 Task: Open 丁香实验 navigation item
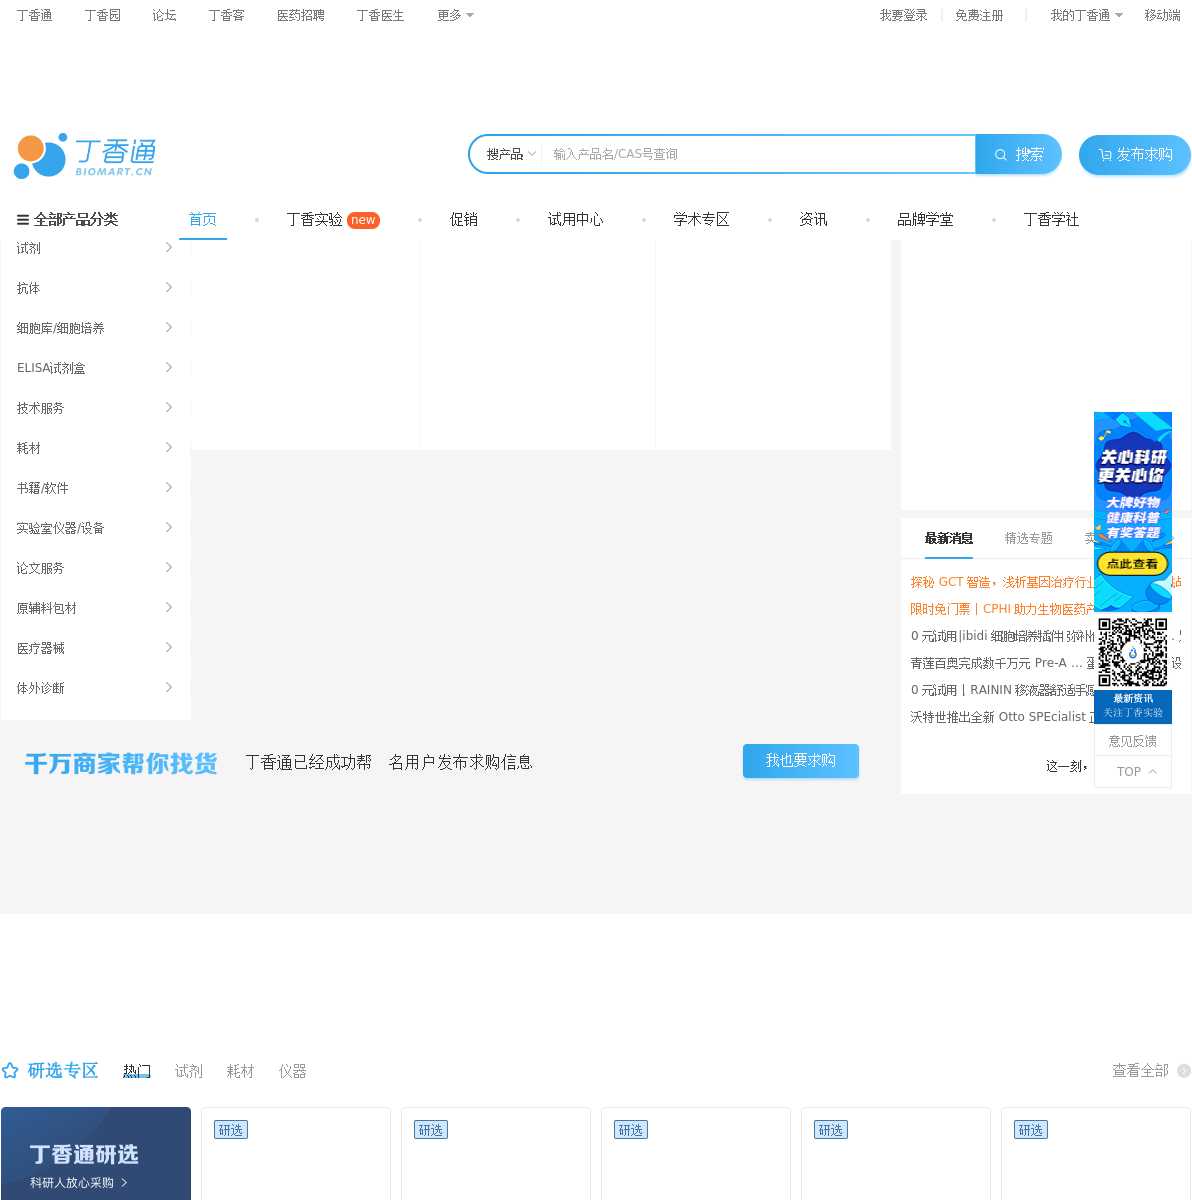[x=314, y=219]
